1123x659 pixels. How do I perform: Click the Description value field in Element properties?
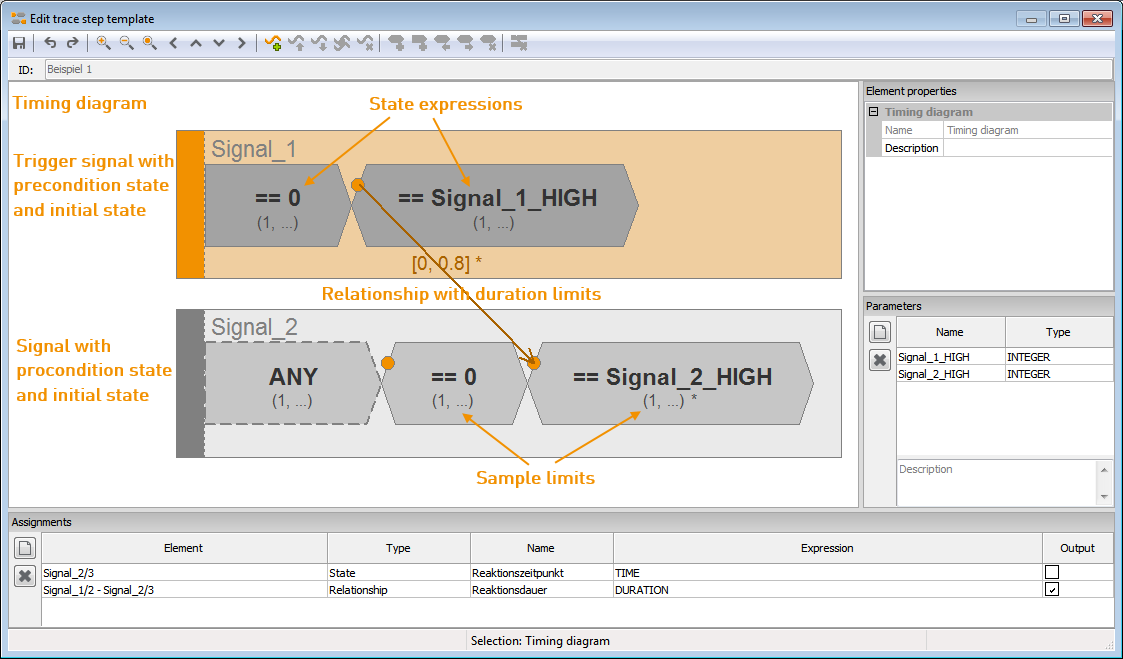(x=1028, y=148)
